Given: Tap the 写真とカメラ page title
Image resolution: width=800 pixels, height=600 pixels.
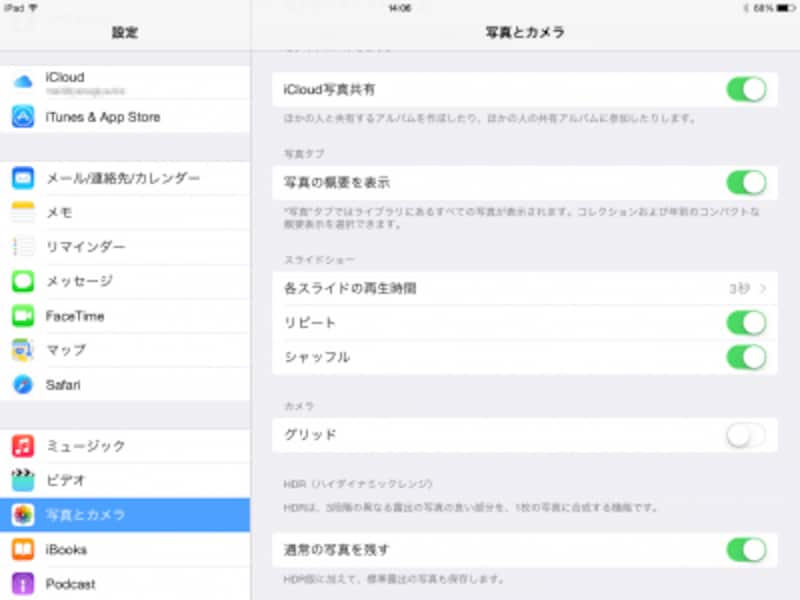Looking at the screenshot, I should click(x=525, y=32).
